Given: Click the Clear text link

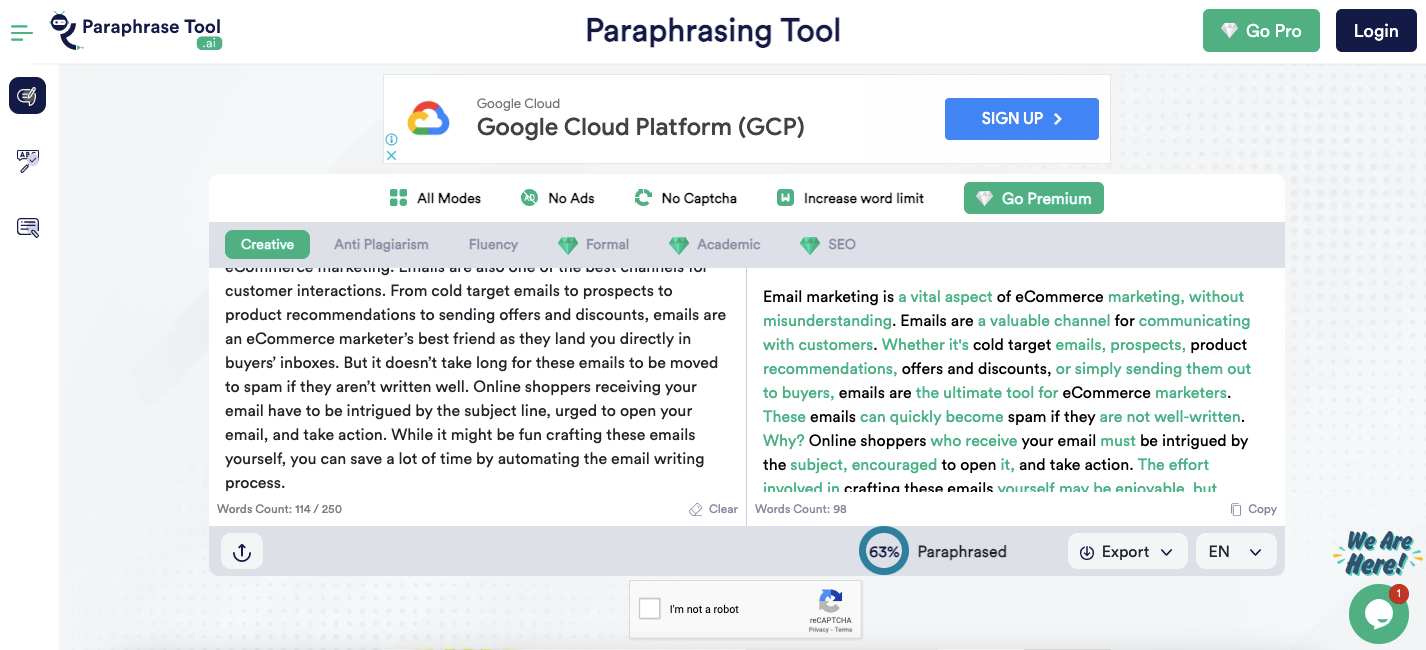Looking at the screenshot, I should [723, 509].
